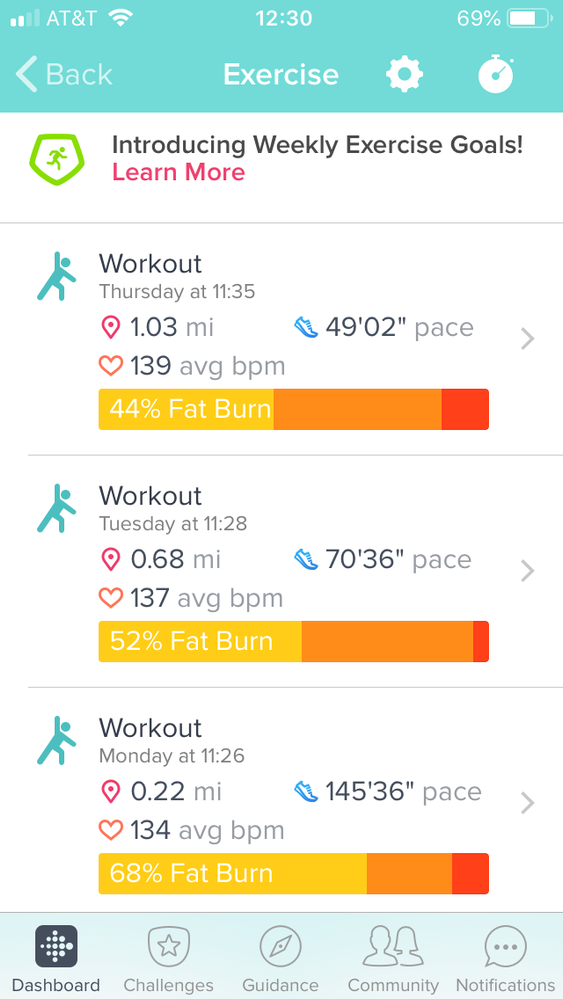Tap the Thursday workout stretching figure icon
The image size is (563, 999).
tap(56, 277)
